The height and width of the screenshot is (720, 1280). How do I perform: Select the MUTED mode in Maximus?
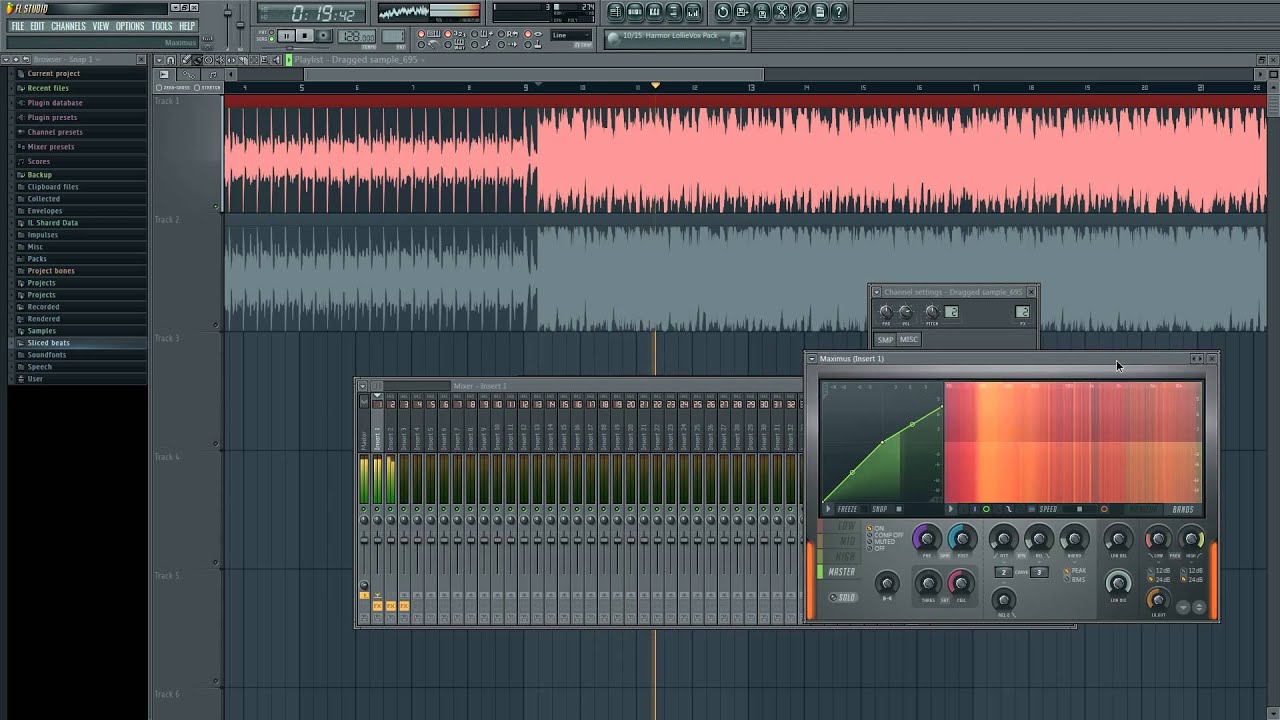coord(880,542)
